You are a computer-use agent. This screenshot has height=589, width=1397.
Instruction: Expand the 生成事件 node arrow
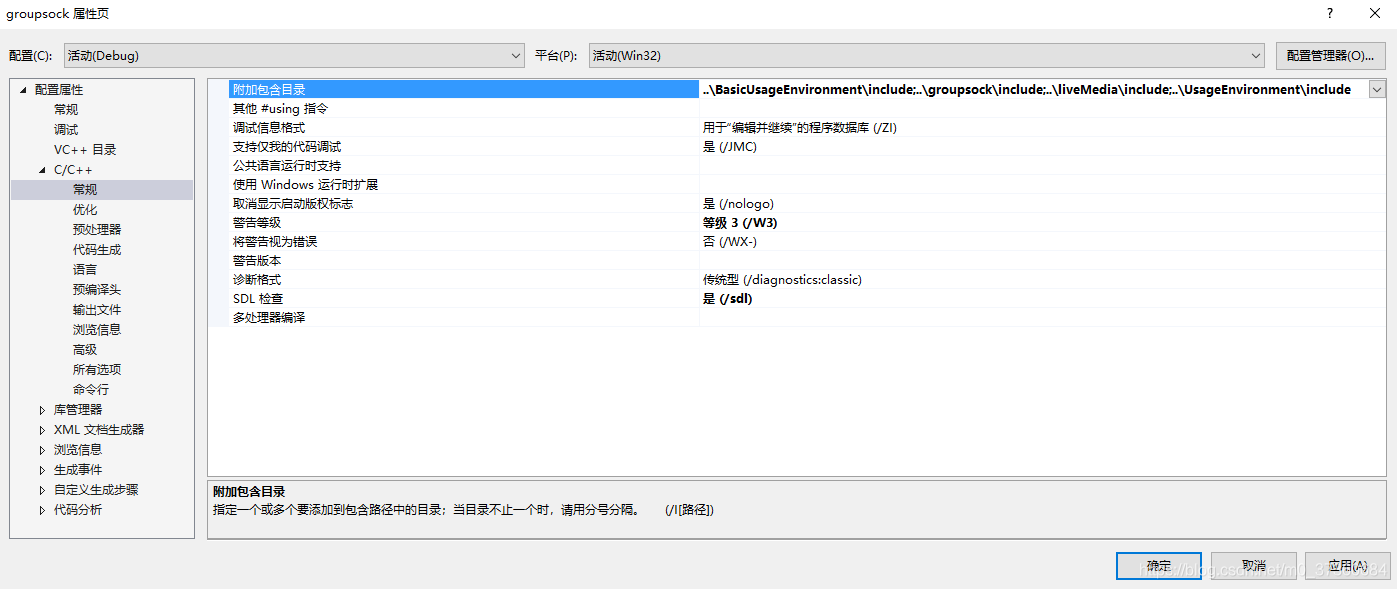(42, 470)
